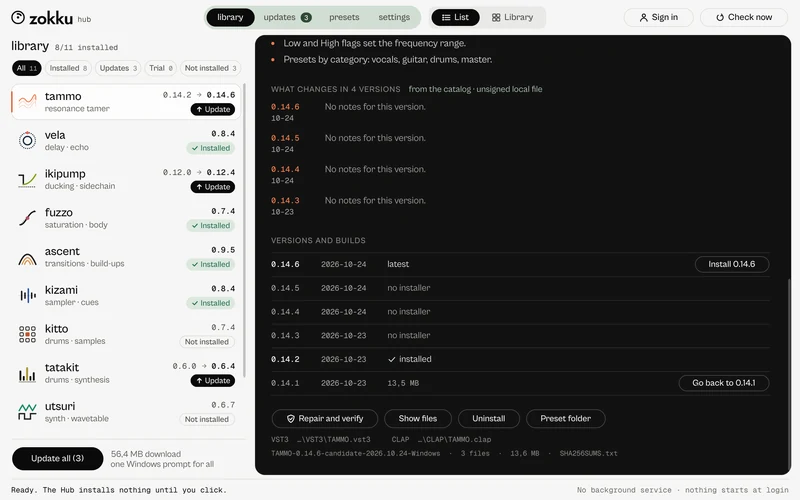800x500 pixels.
Task: Click the utsuri wavetable synth icon
Action: pos(27,412)
